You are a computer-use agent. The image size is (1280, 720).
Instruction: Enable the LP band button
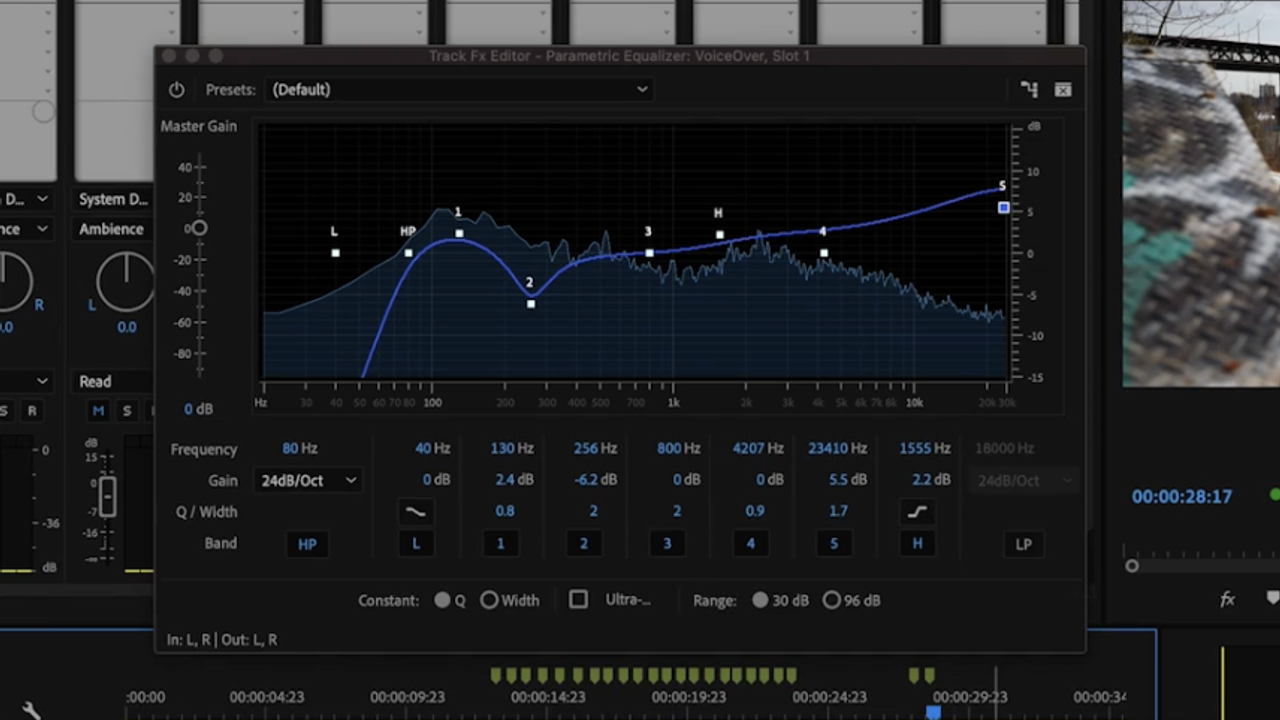pyautogui.click(x=1023, y=544)
